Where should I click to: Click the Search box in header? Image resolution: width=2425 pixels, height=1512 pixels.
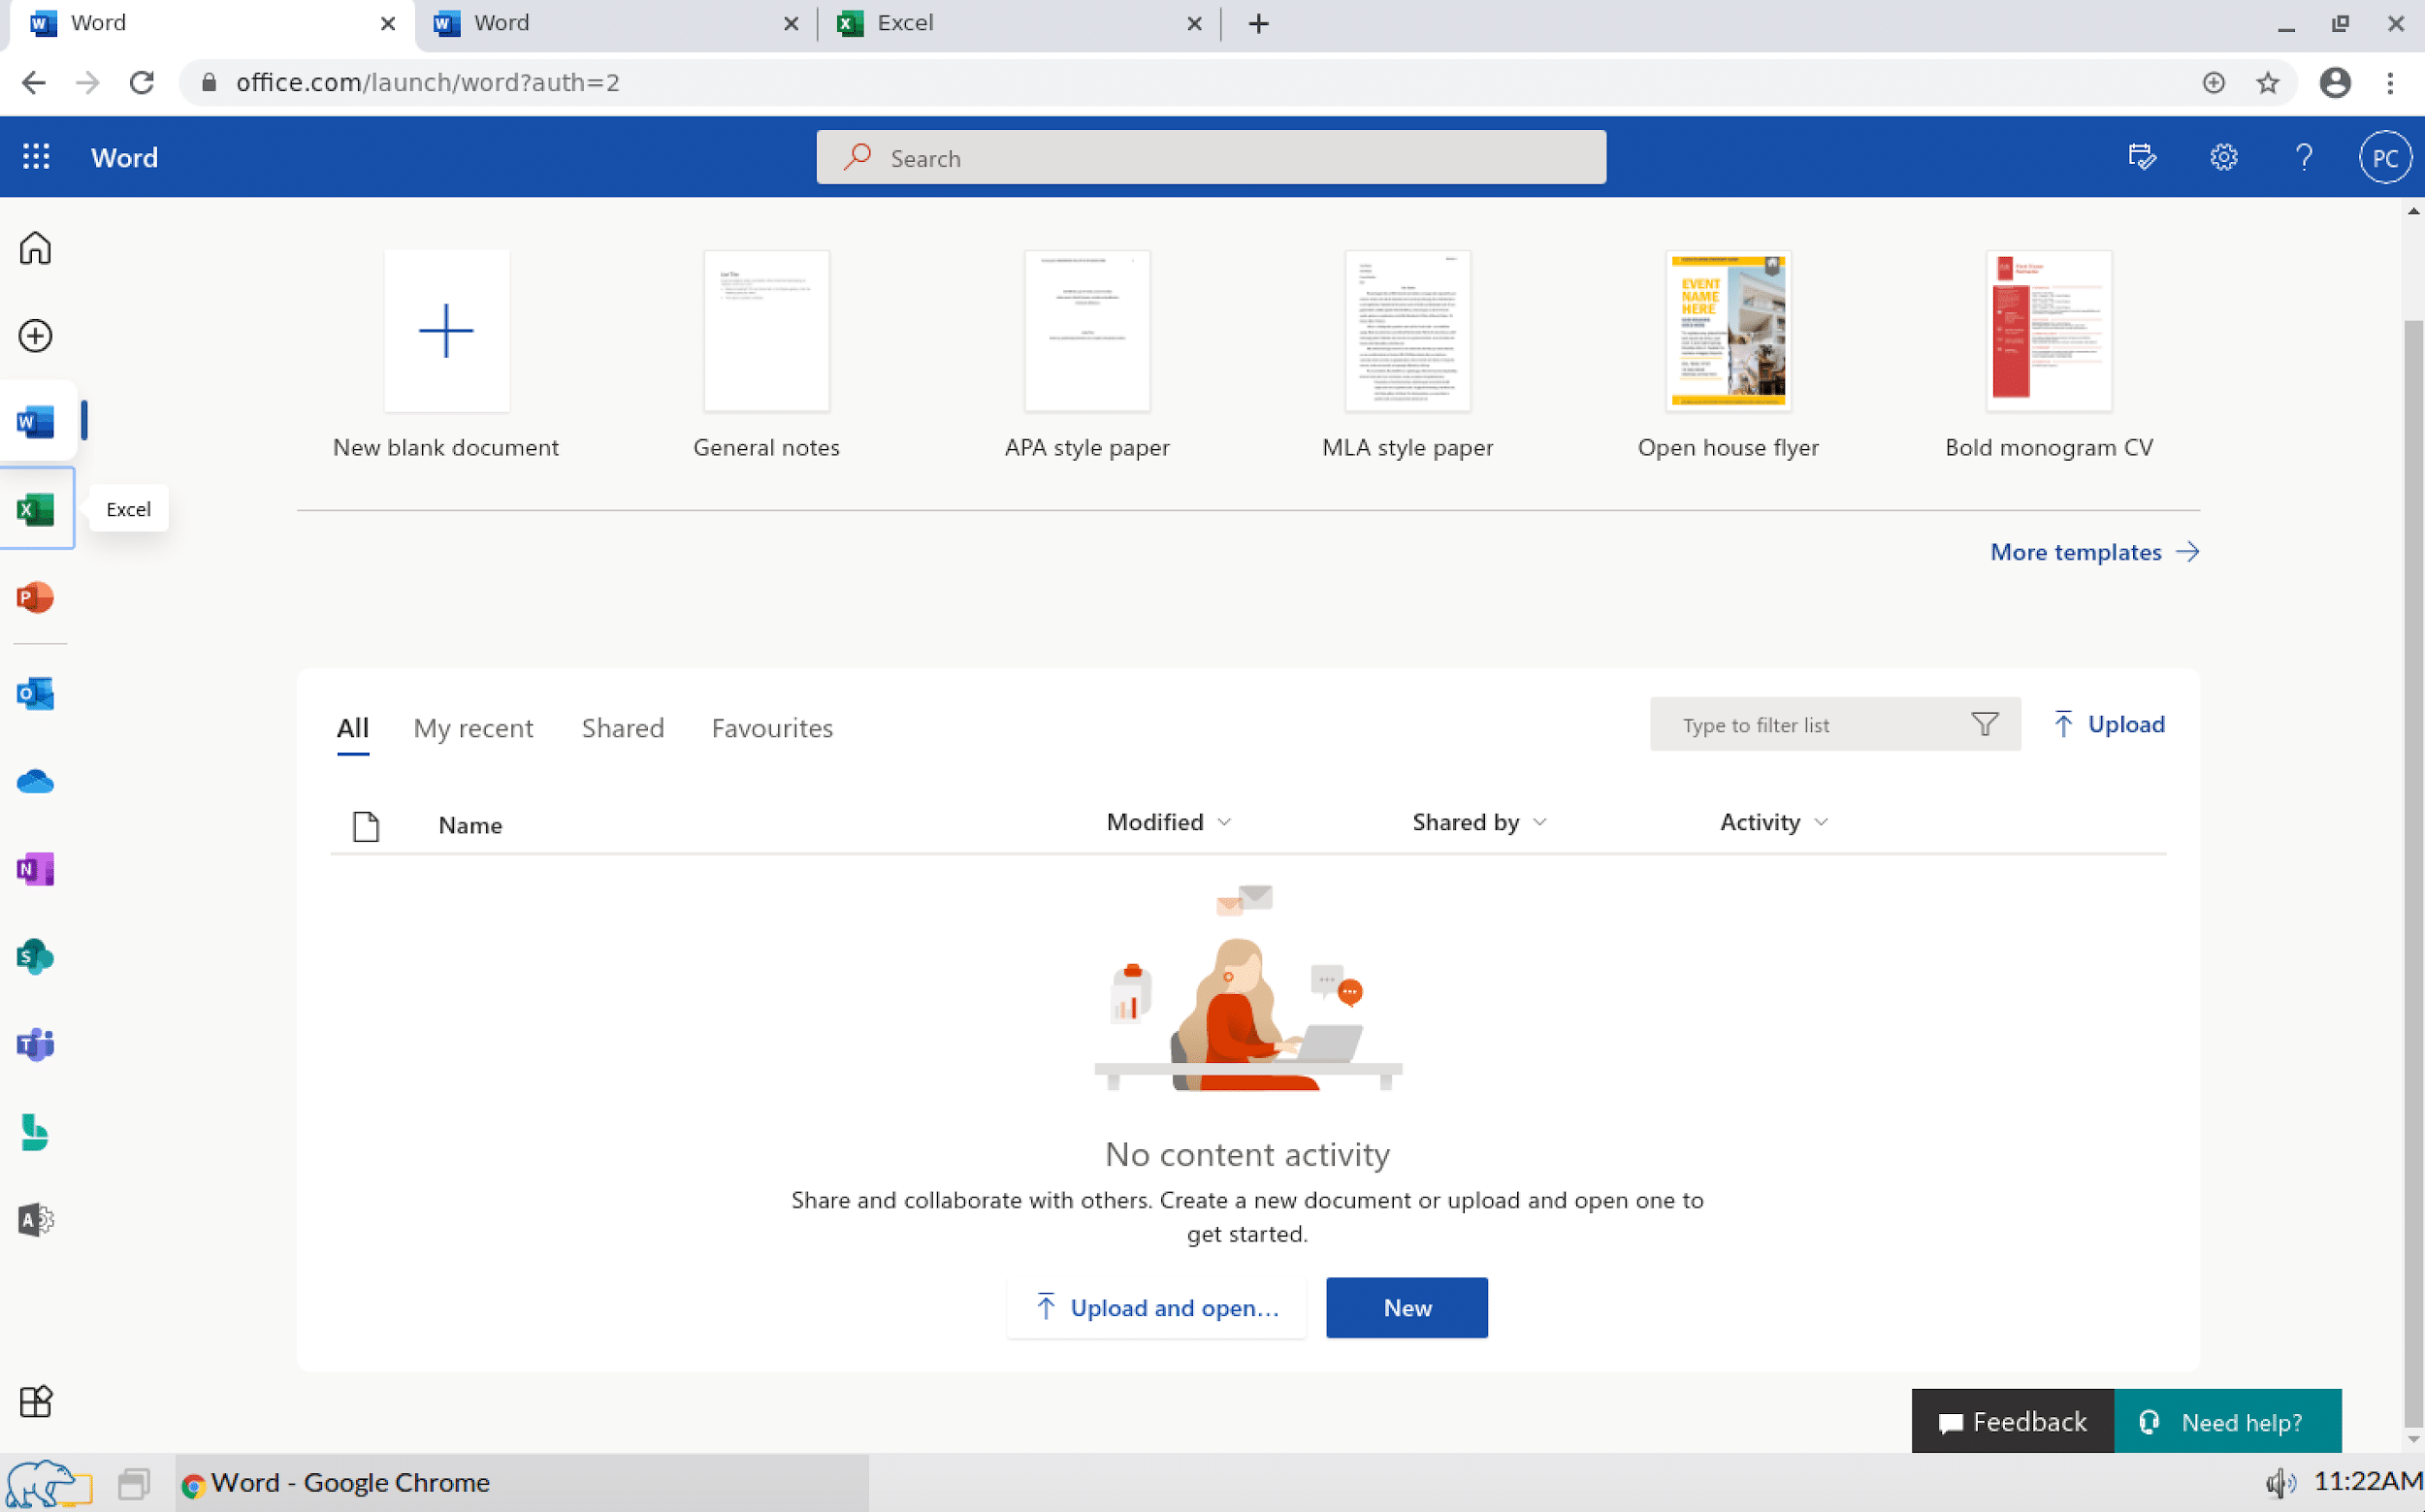(1210, 158)
